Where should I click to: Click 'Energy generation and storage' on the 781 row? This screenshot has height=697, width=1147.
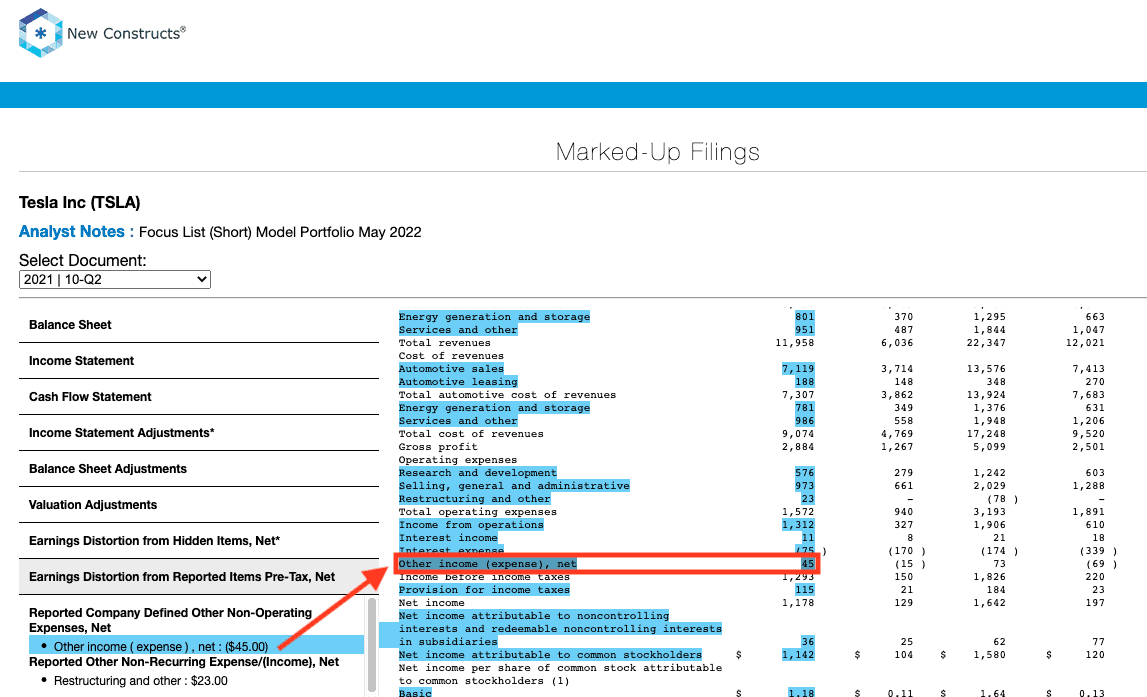pos(494,408)
